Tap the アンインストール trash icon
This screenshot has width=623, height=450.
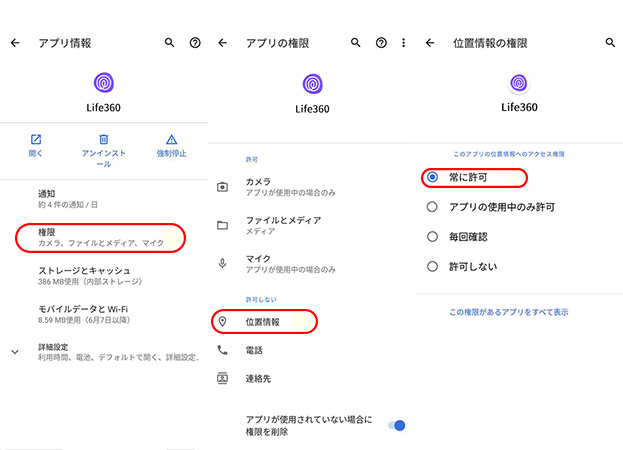tap(104, 139)
